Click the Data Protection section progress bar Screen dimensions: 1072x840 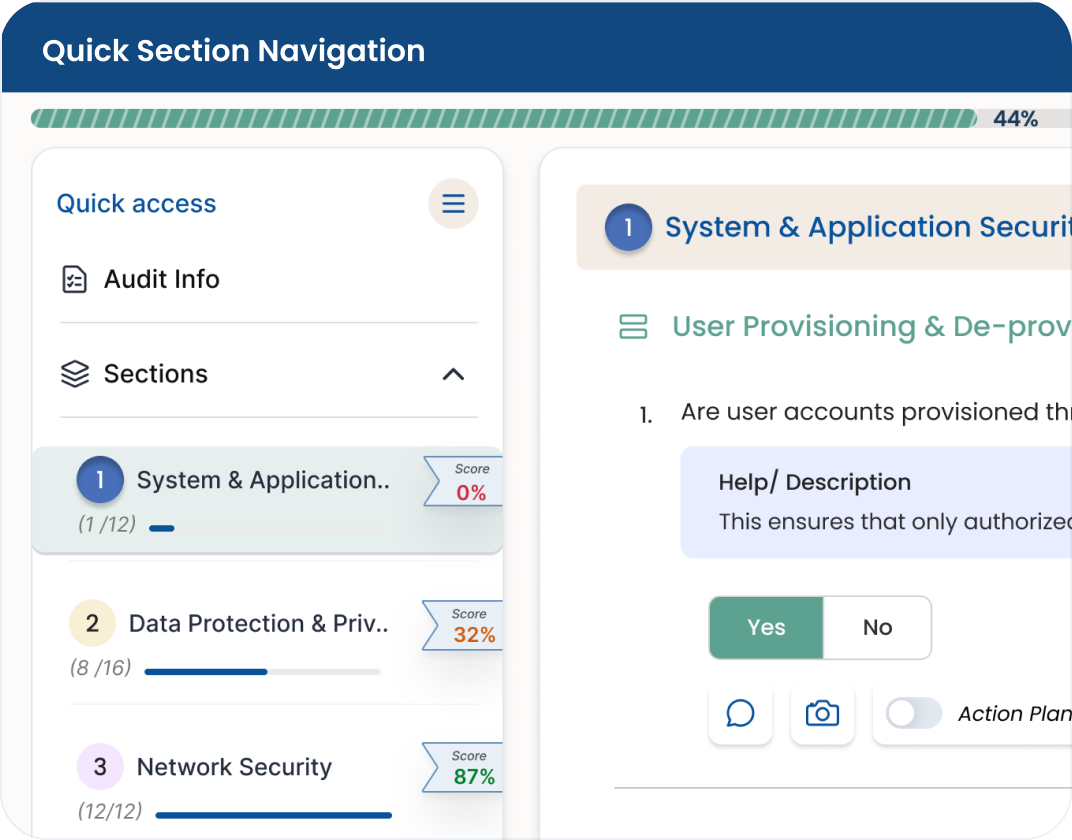(263, 672)
